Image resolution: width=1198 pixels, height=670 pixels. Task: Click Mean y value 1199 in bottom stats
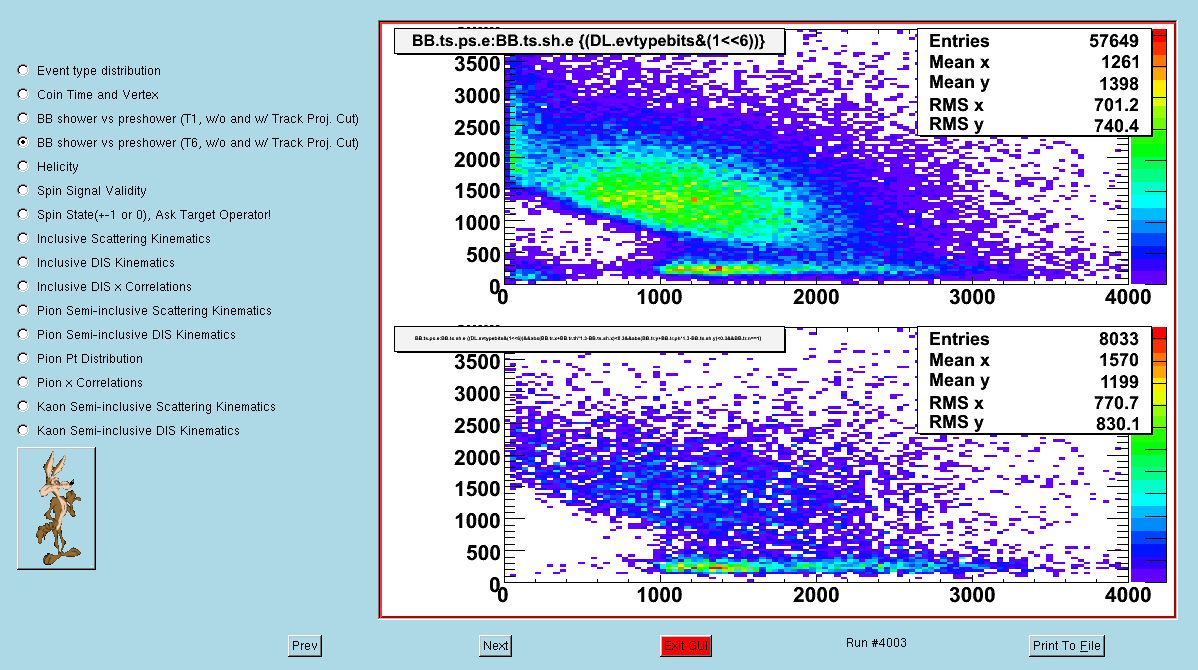(1119, 381)
